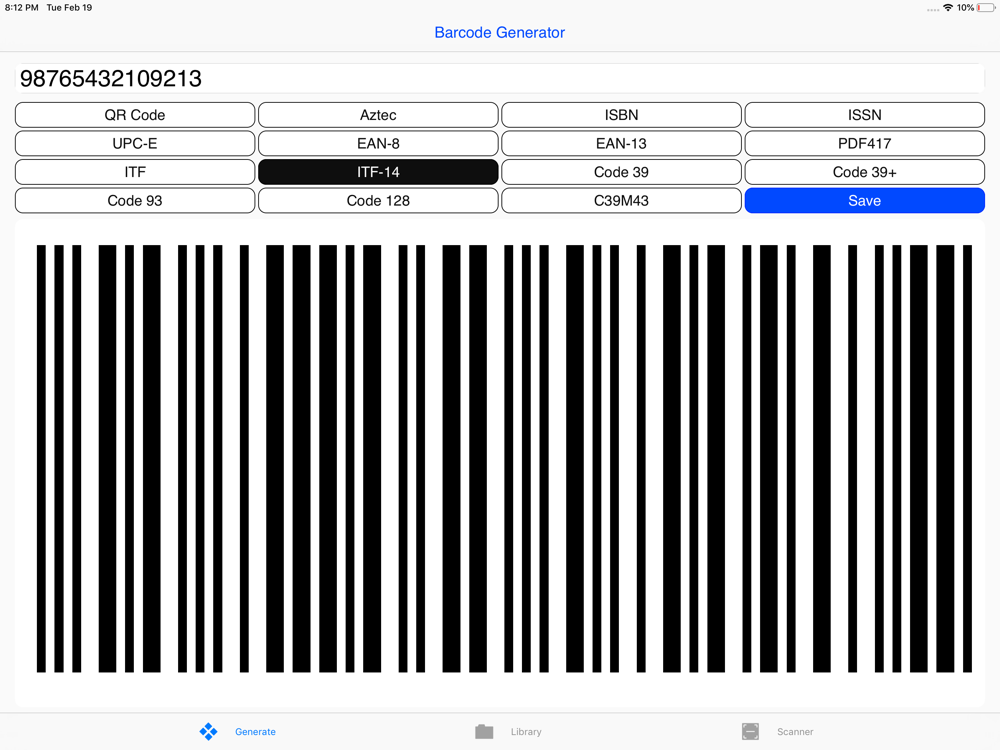Open the Scanner icon
Screen dimensions: 1000x750
point(751,732)
